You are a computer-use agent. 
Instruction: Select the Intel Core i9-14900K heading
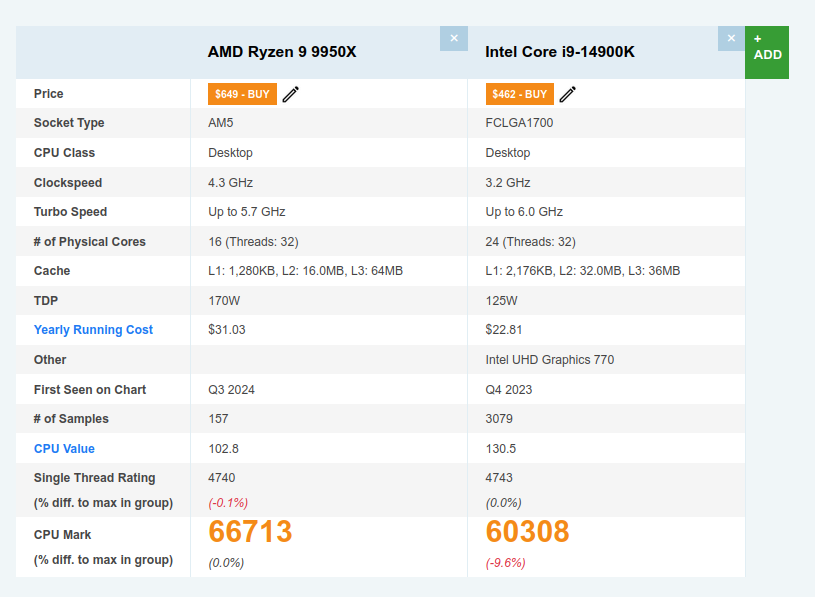(560, 52)
